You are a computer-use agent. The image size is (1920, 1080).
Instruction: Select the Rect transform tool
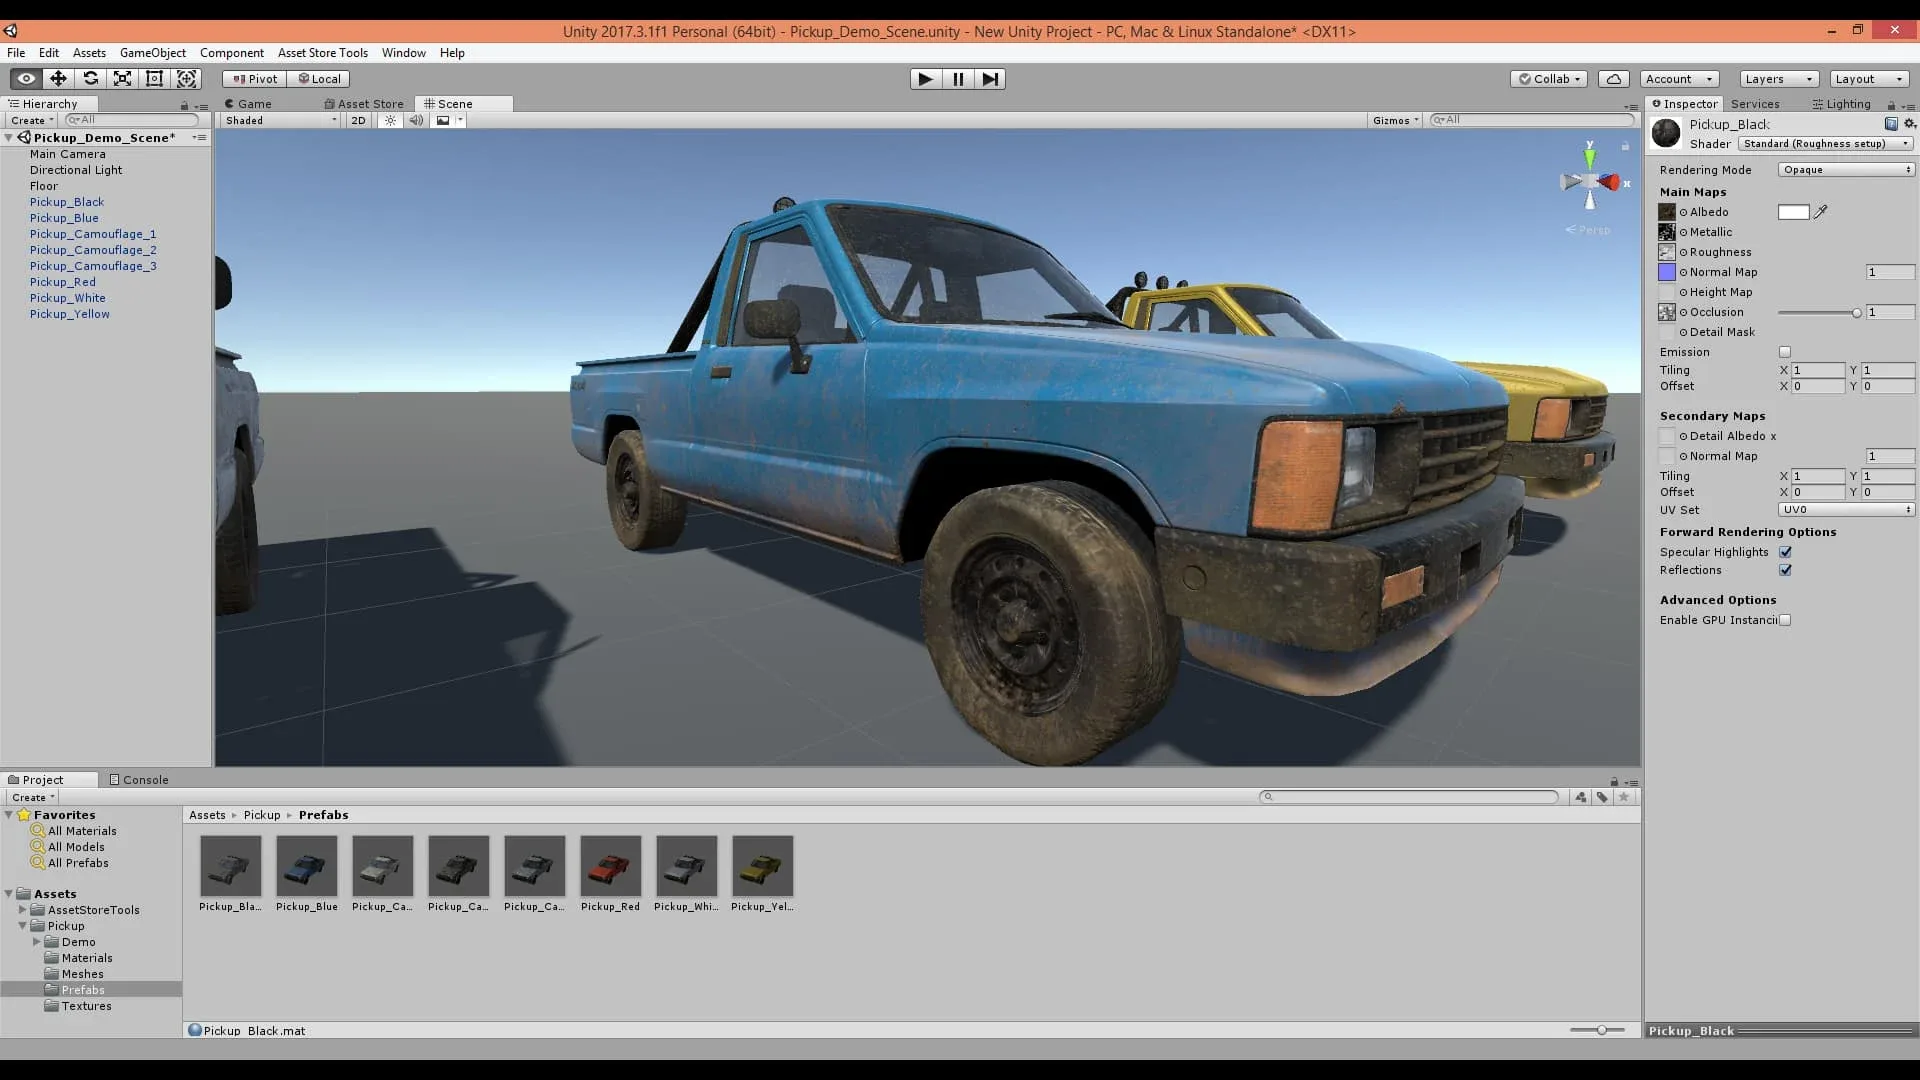click(154, 78)
